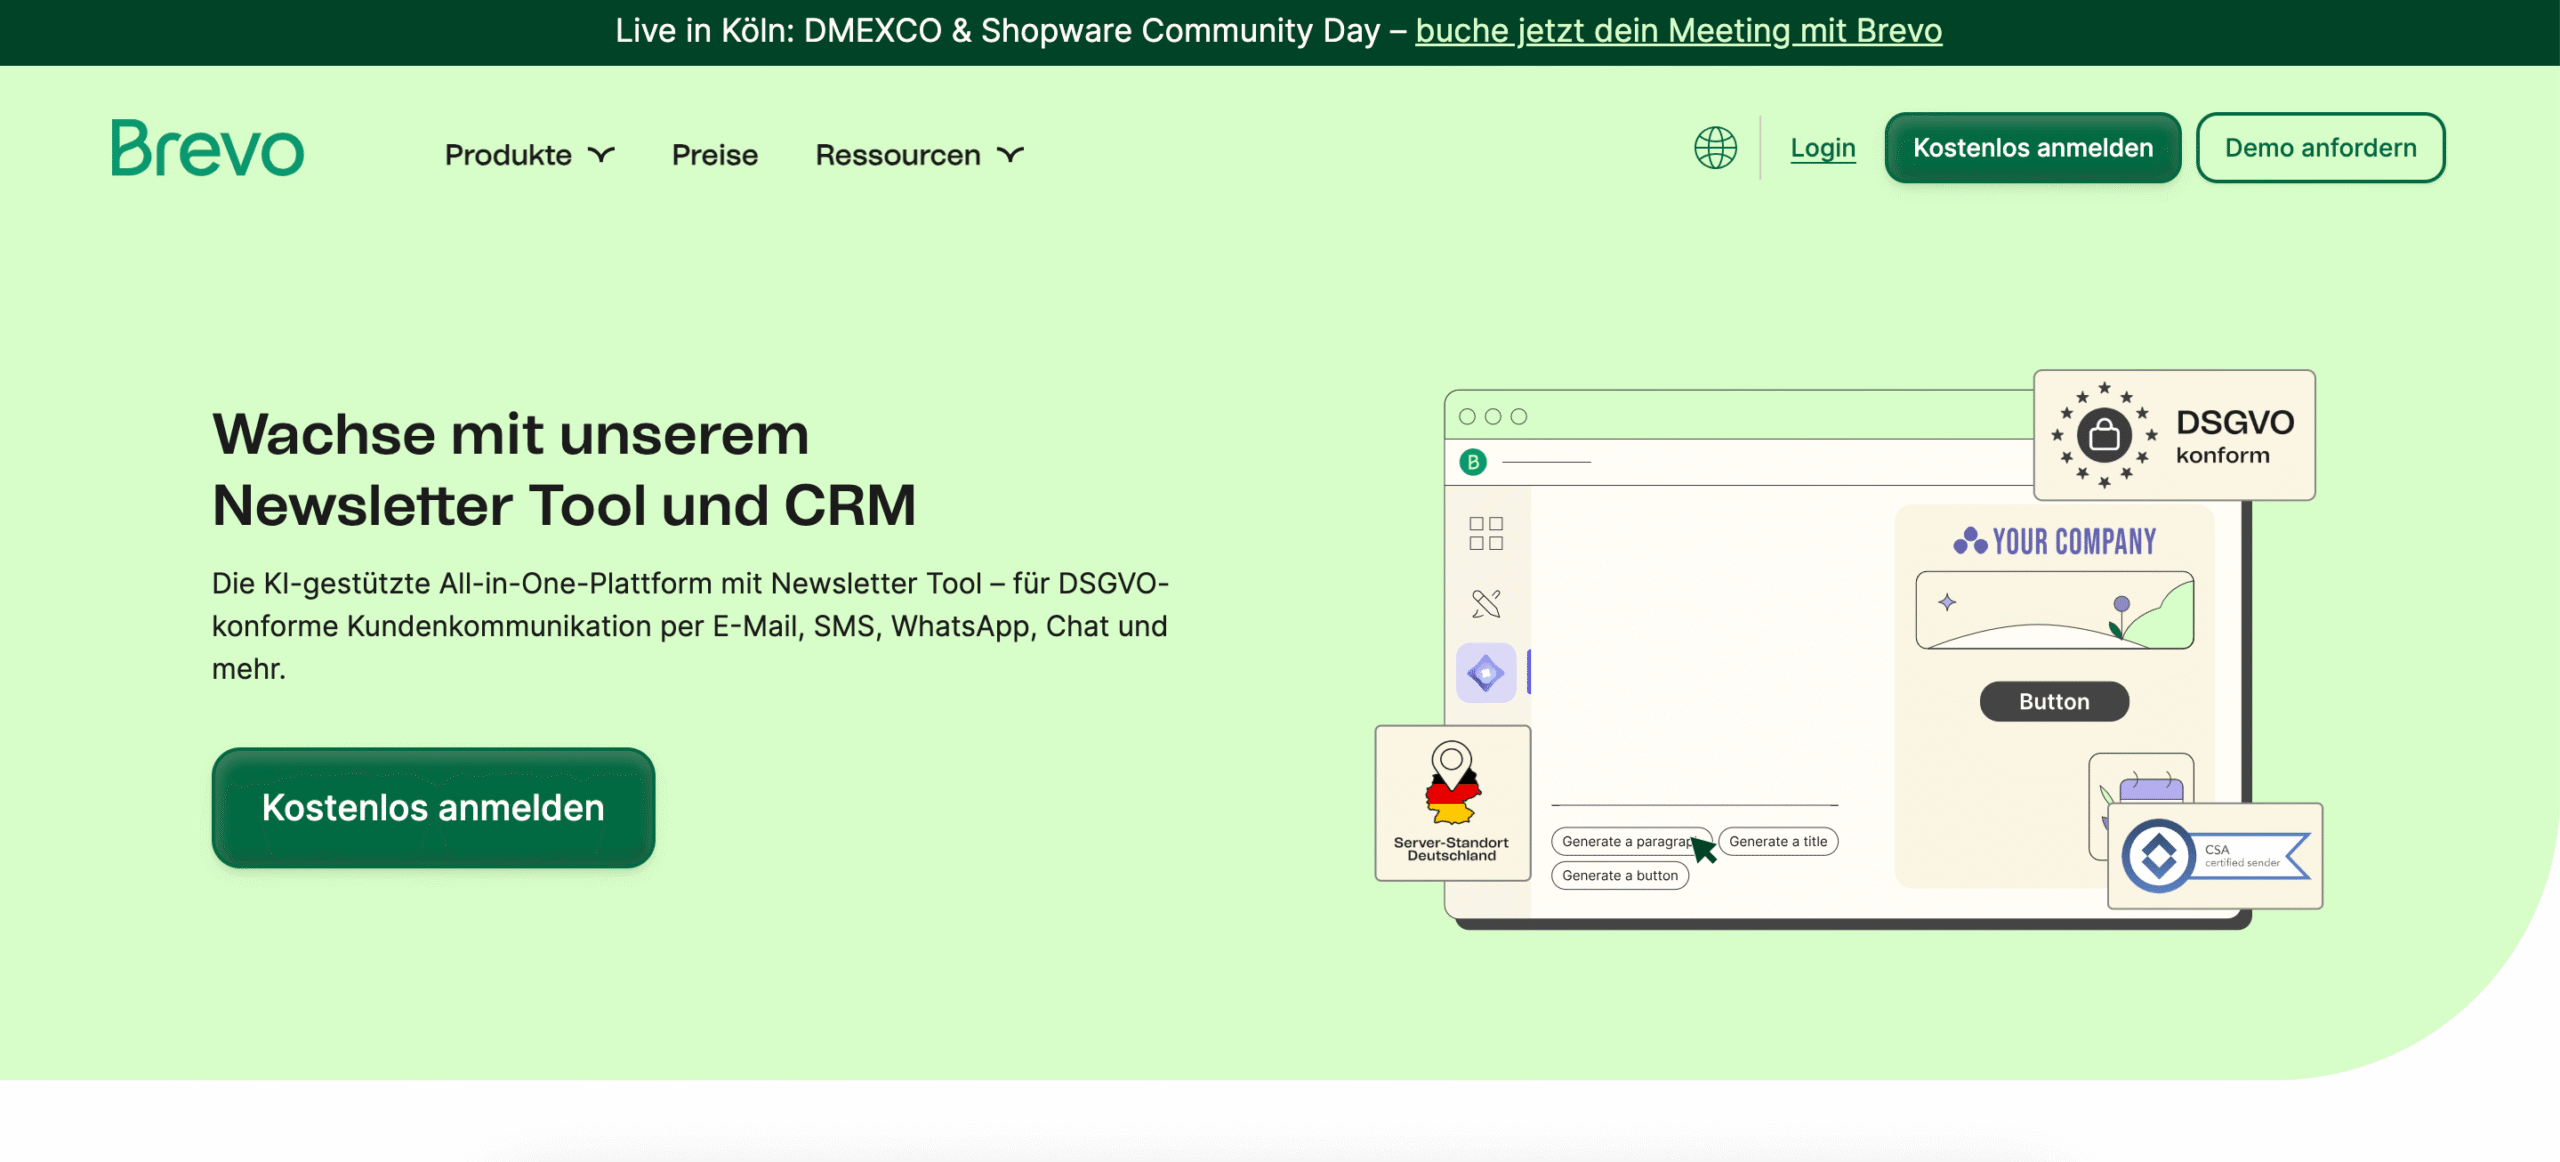Click Kostenlos anmelden in the header
This screenshot has height=1162, width=2560.
(x=2033, y=148)
